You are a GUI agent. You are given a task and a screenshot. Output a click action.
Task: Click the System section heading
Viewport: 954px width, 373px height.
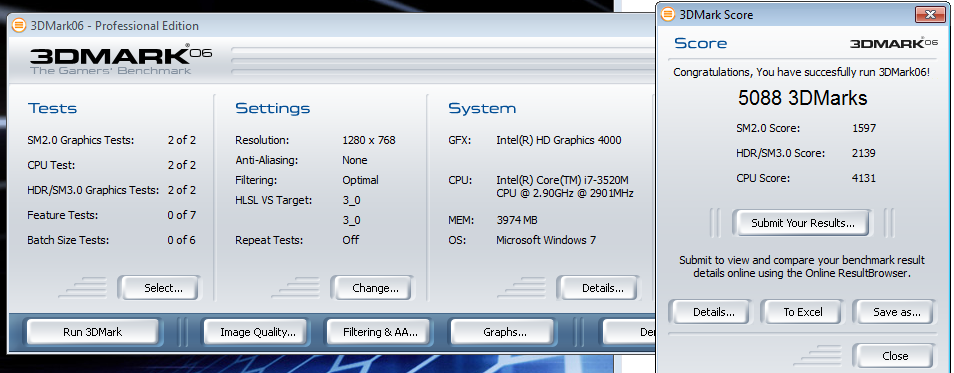pos(482,108)
